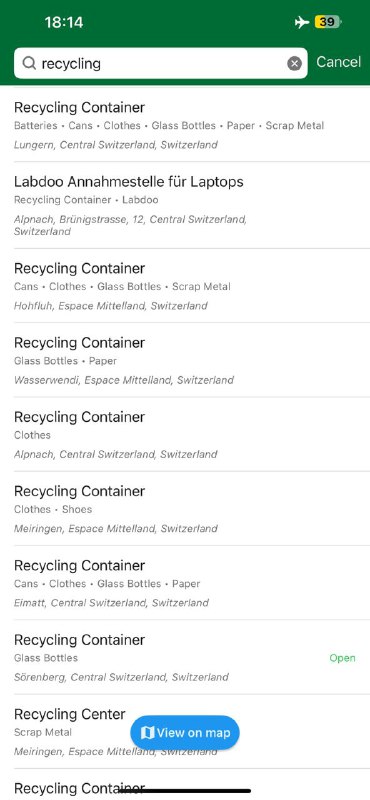Tap the green Open status label
This screenshot has height=800, width=370.
tap(342, 658)
